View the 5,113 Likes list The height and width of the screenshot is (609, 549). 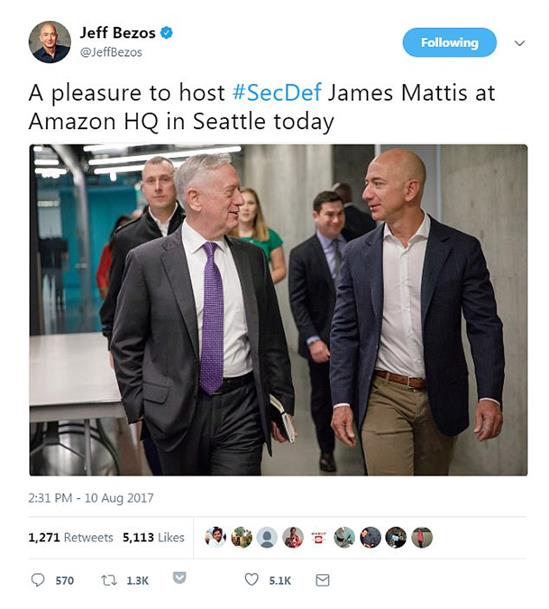coord(153,538)
